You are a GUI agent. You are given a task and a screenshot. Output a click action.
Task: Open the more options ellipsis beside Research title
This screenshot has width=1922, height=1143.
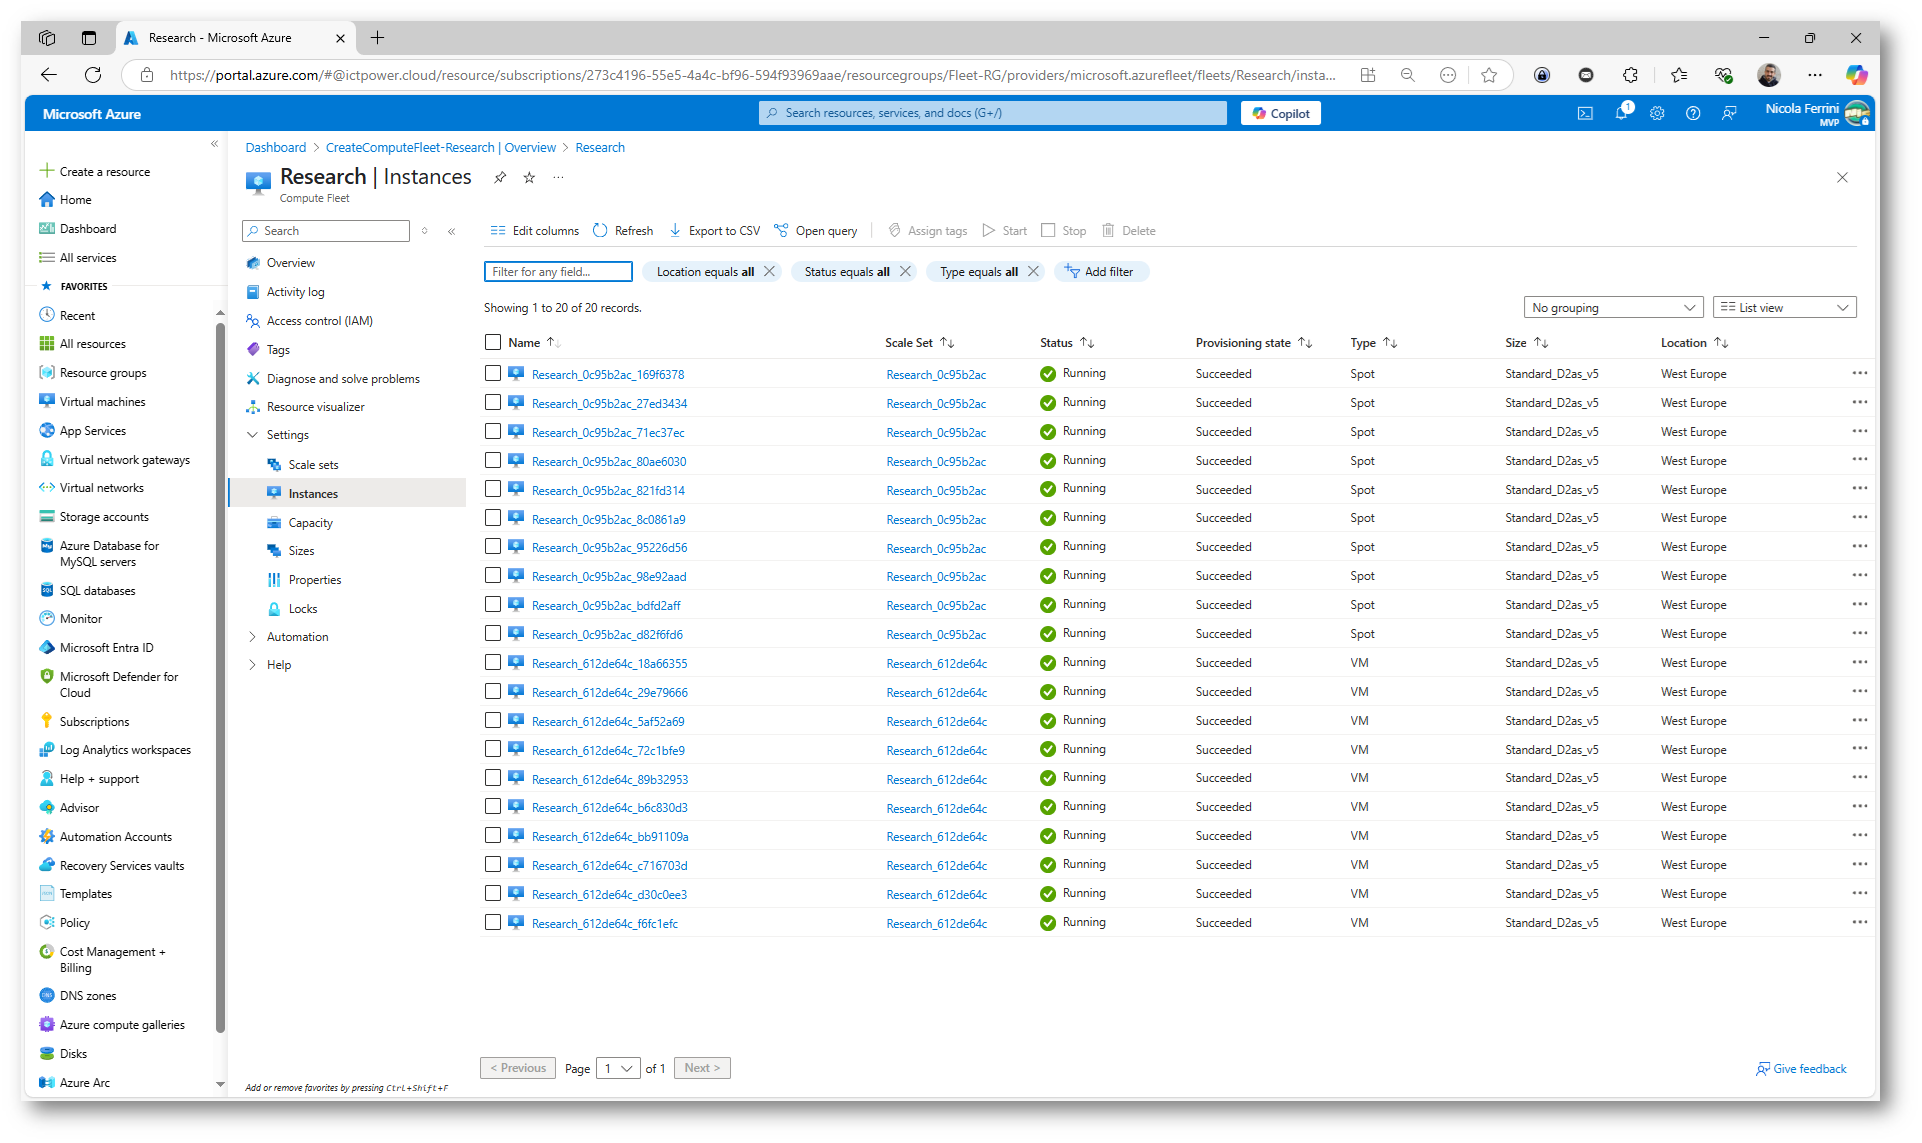point(558,178)
